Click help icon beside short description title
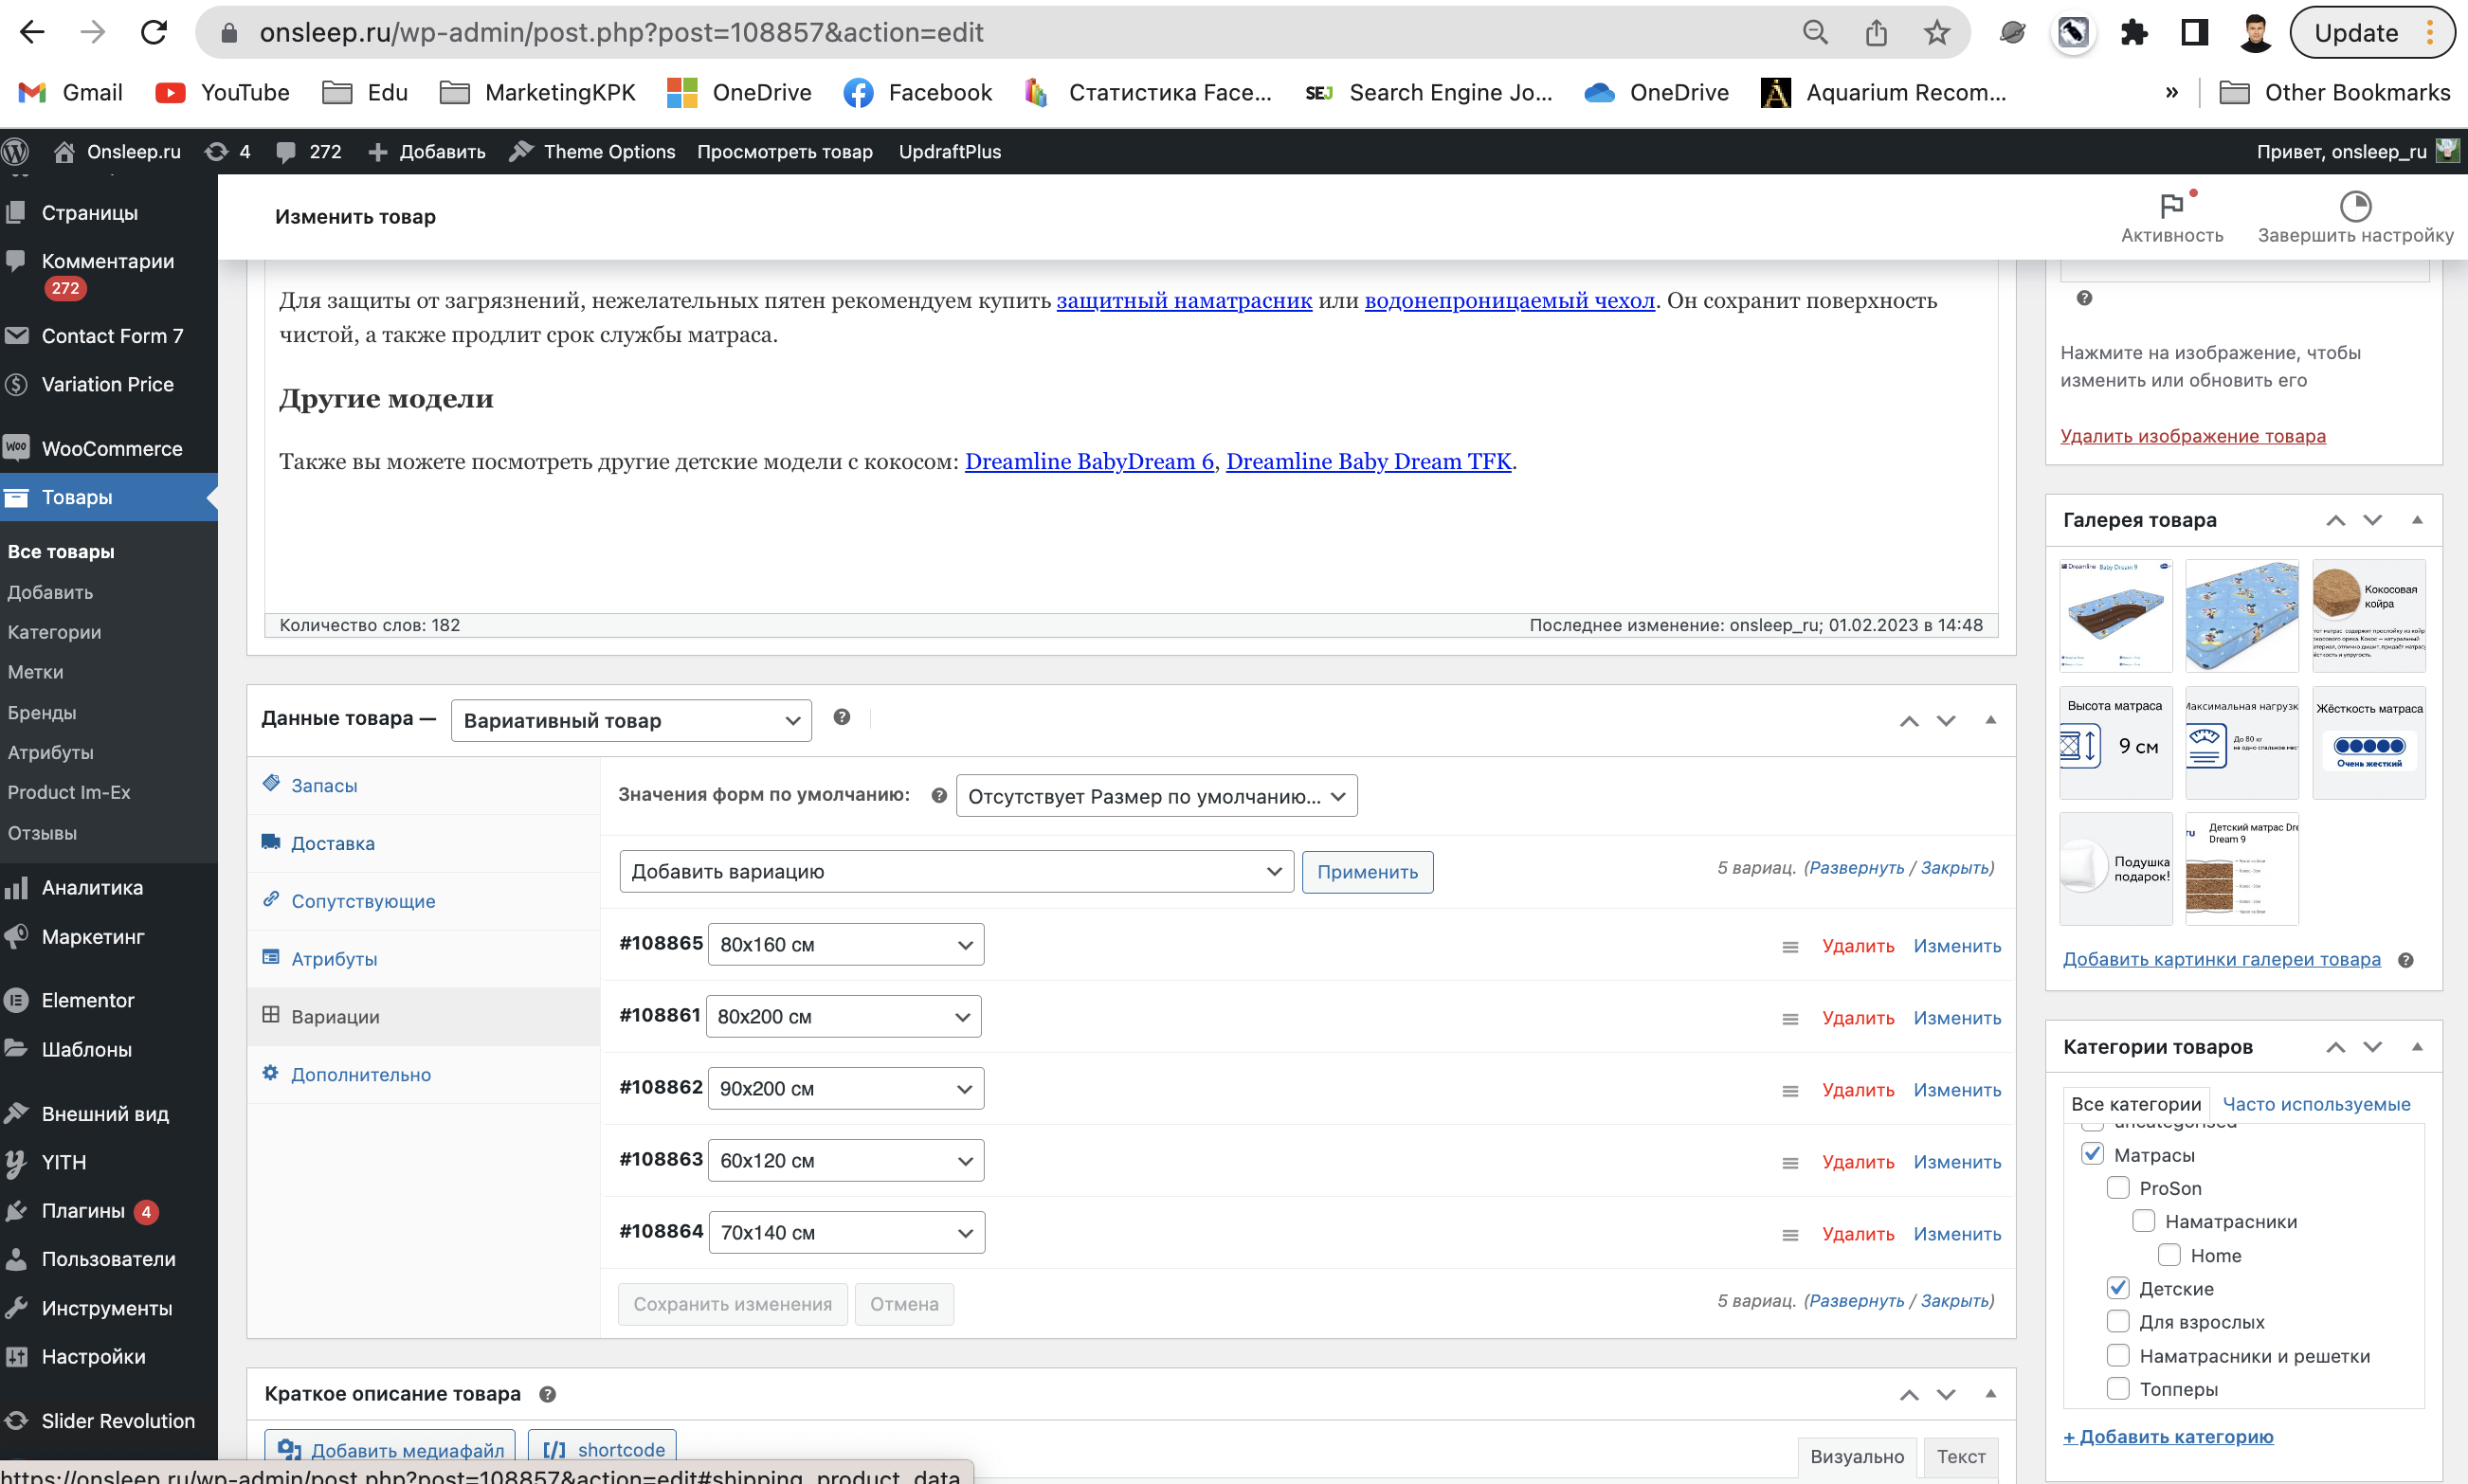This screenshot has height=1484, width=2468. pos(548,1393)
